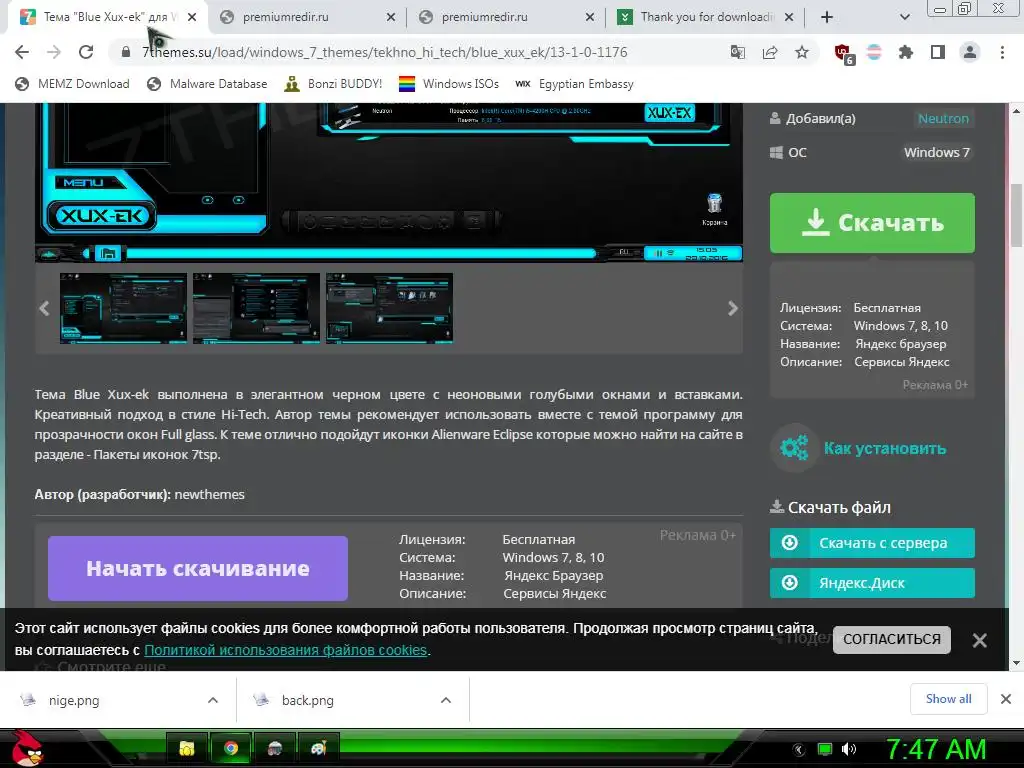Open the MEMZ Download bookmark
The width and height of the screenshot is (1024, 768).
click(72, 84)
